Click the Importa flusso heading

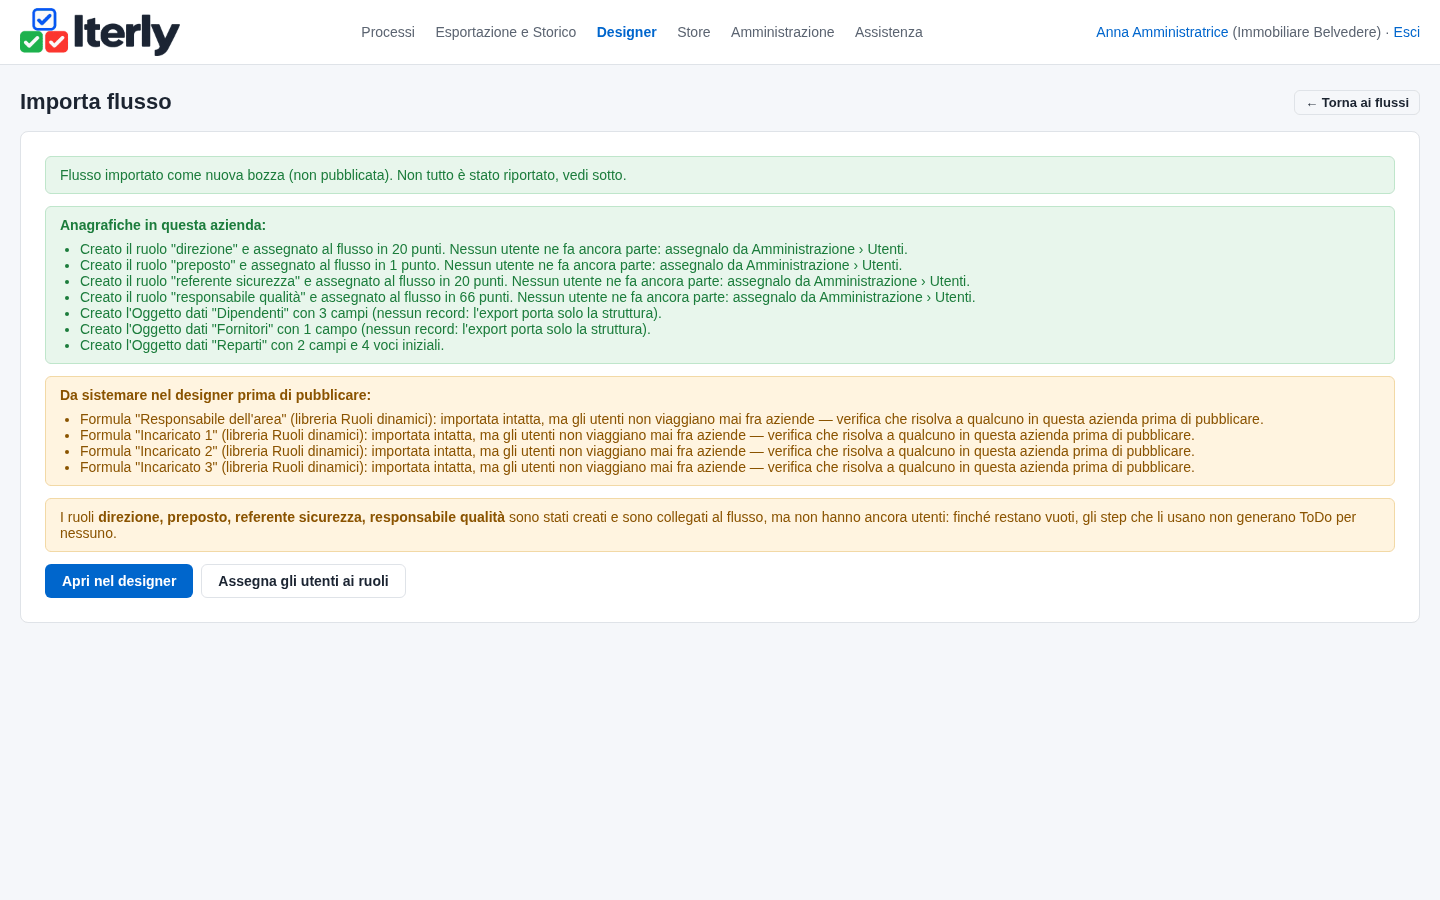[96, 102]
